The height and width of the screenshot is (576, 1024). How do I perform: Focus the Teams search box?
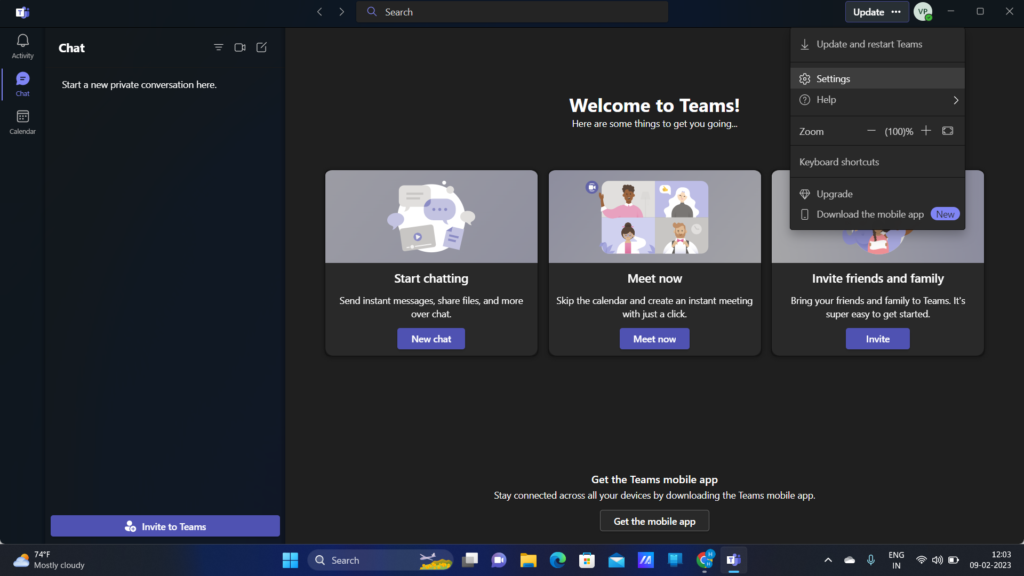pyautogui.click(x=512, y=12)
